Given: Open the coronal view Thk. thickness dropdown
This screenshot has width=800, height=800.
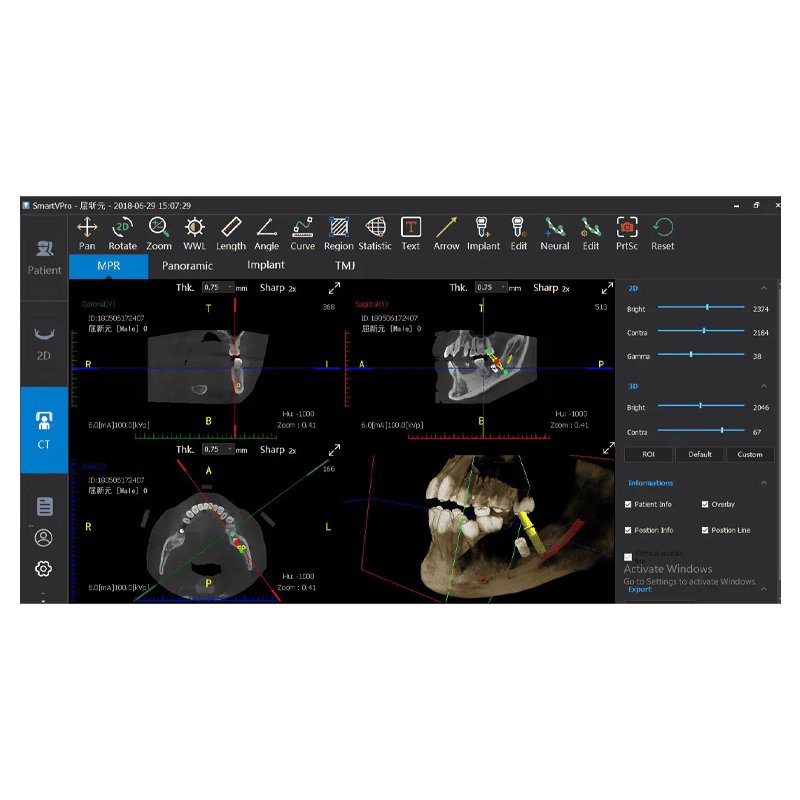Looking at the screenshot, I should pyautogui.click(x=217, y=287).
